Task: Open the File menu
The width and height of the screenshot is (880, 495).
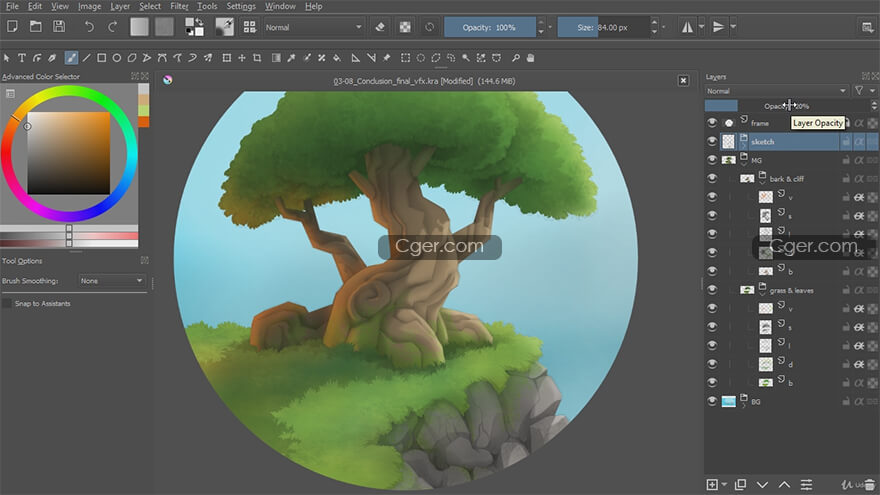Action: (x=12, y=6)
